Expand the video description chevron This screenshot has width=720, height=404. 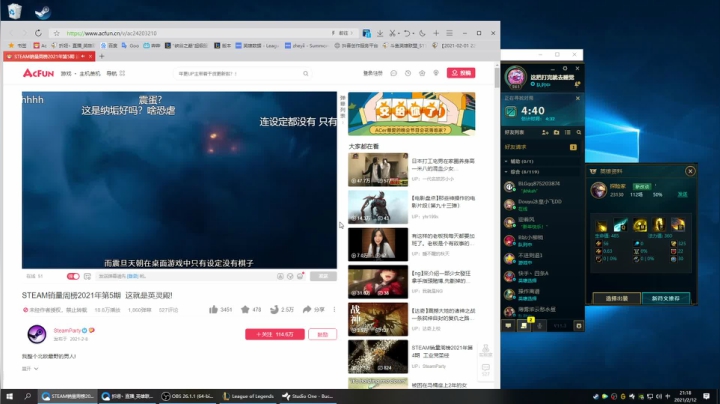click(36, 369)
